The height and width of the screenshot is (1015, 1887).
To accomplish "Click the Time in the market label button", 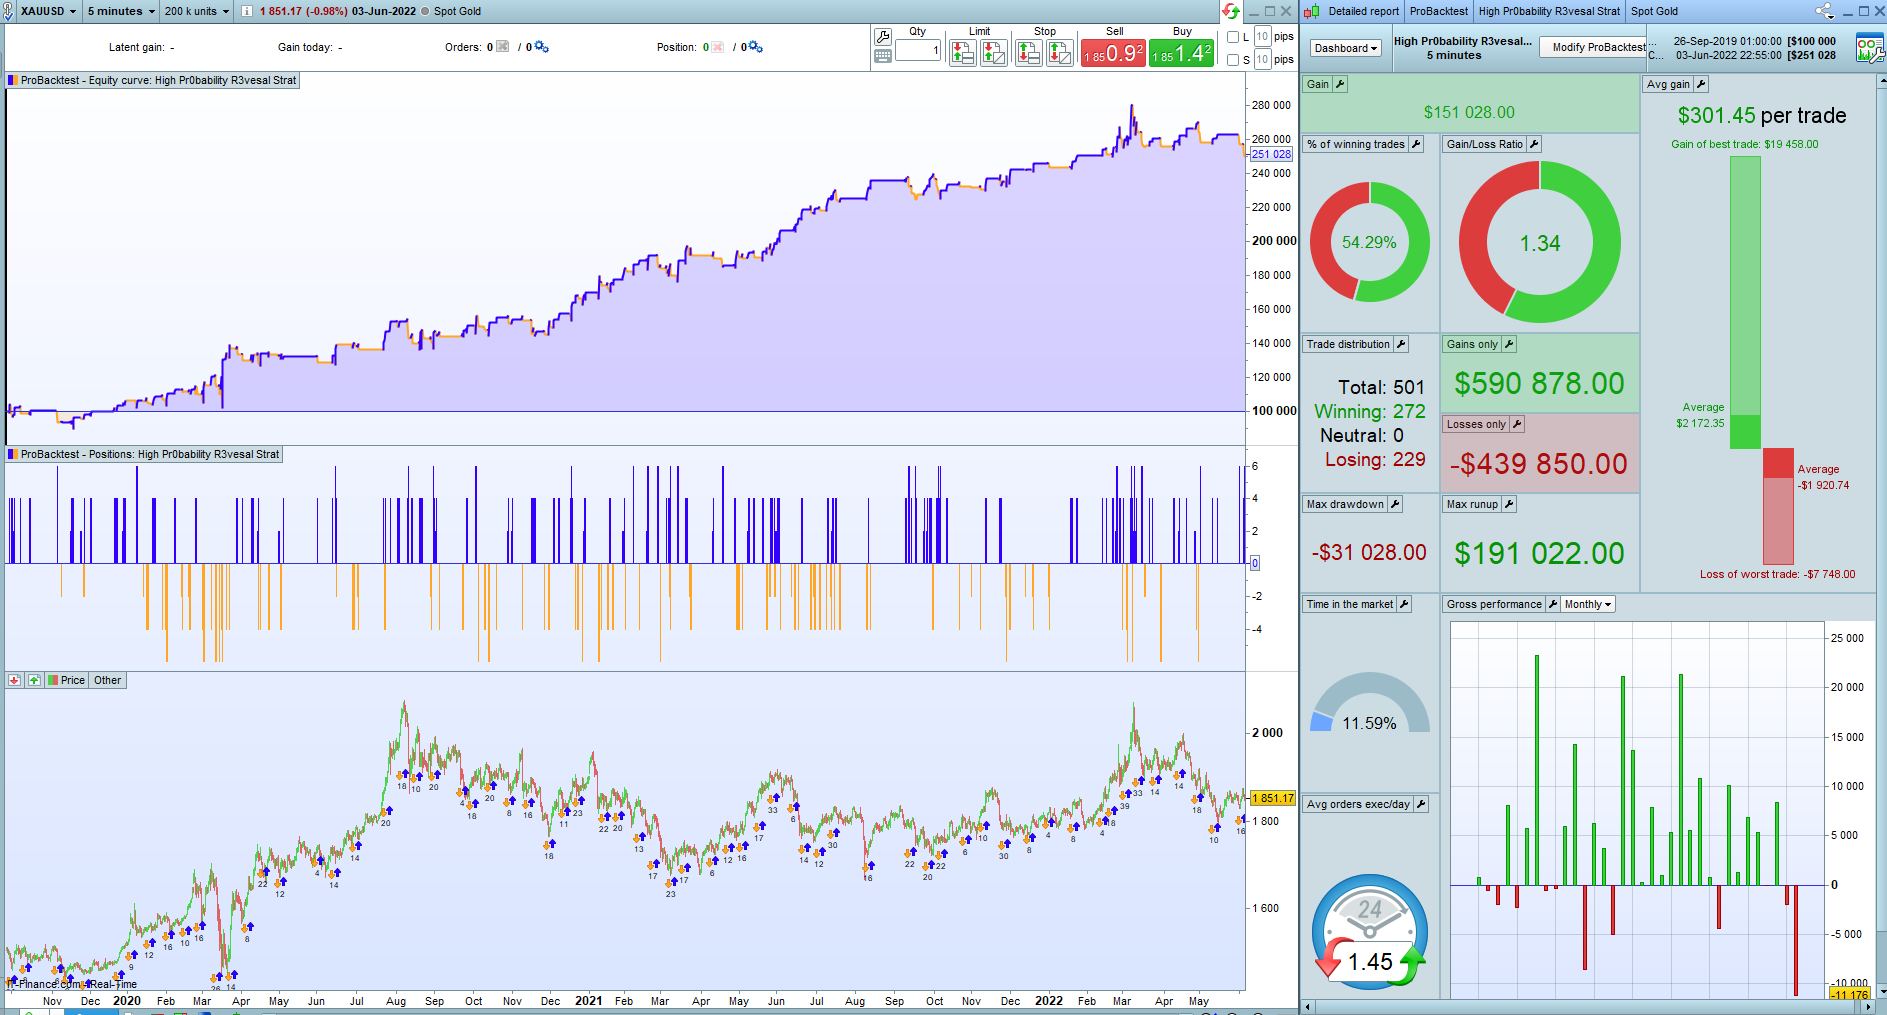I will tap(1350, 604).
